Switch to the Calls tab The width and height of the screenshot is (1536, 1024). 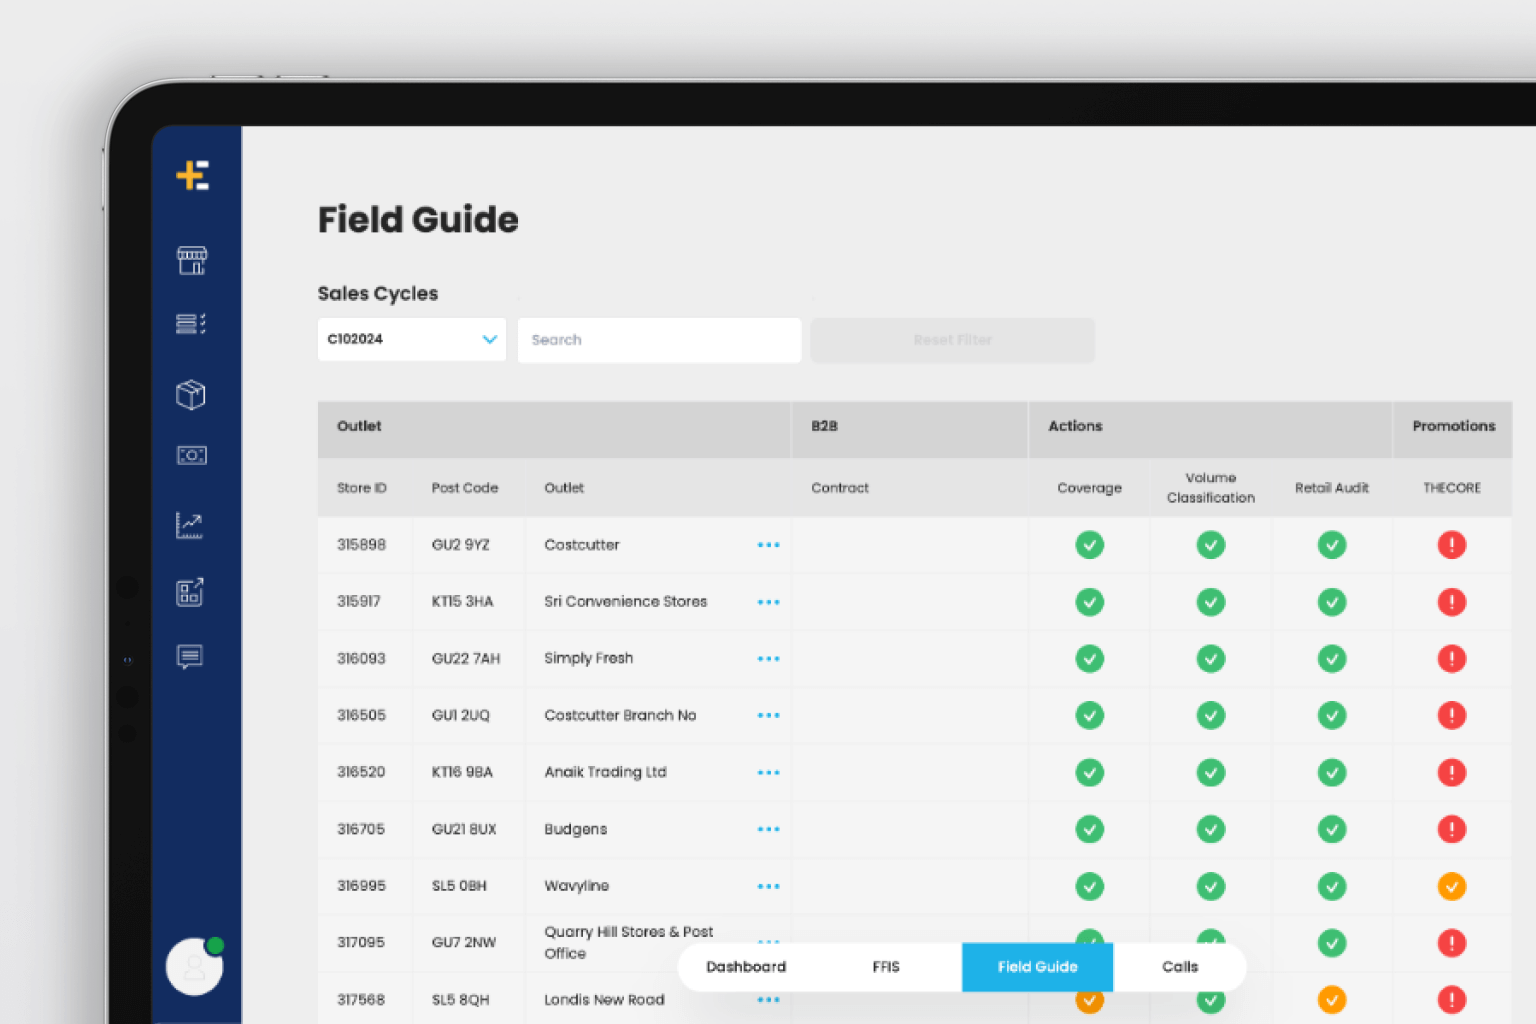(1180, 967)
